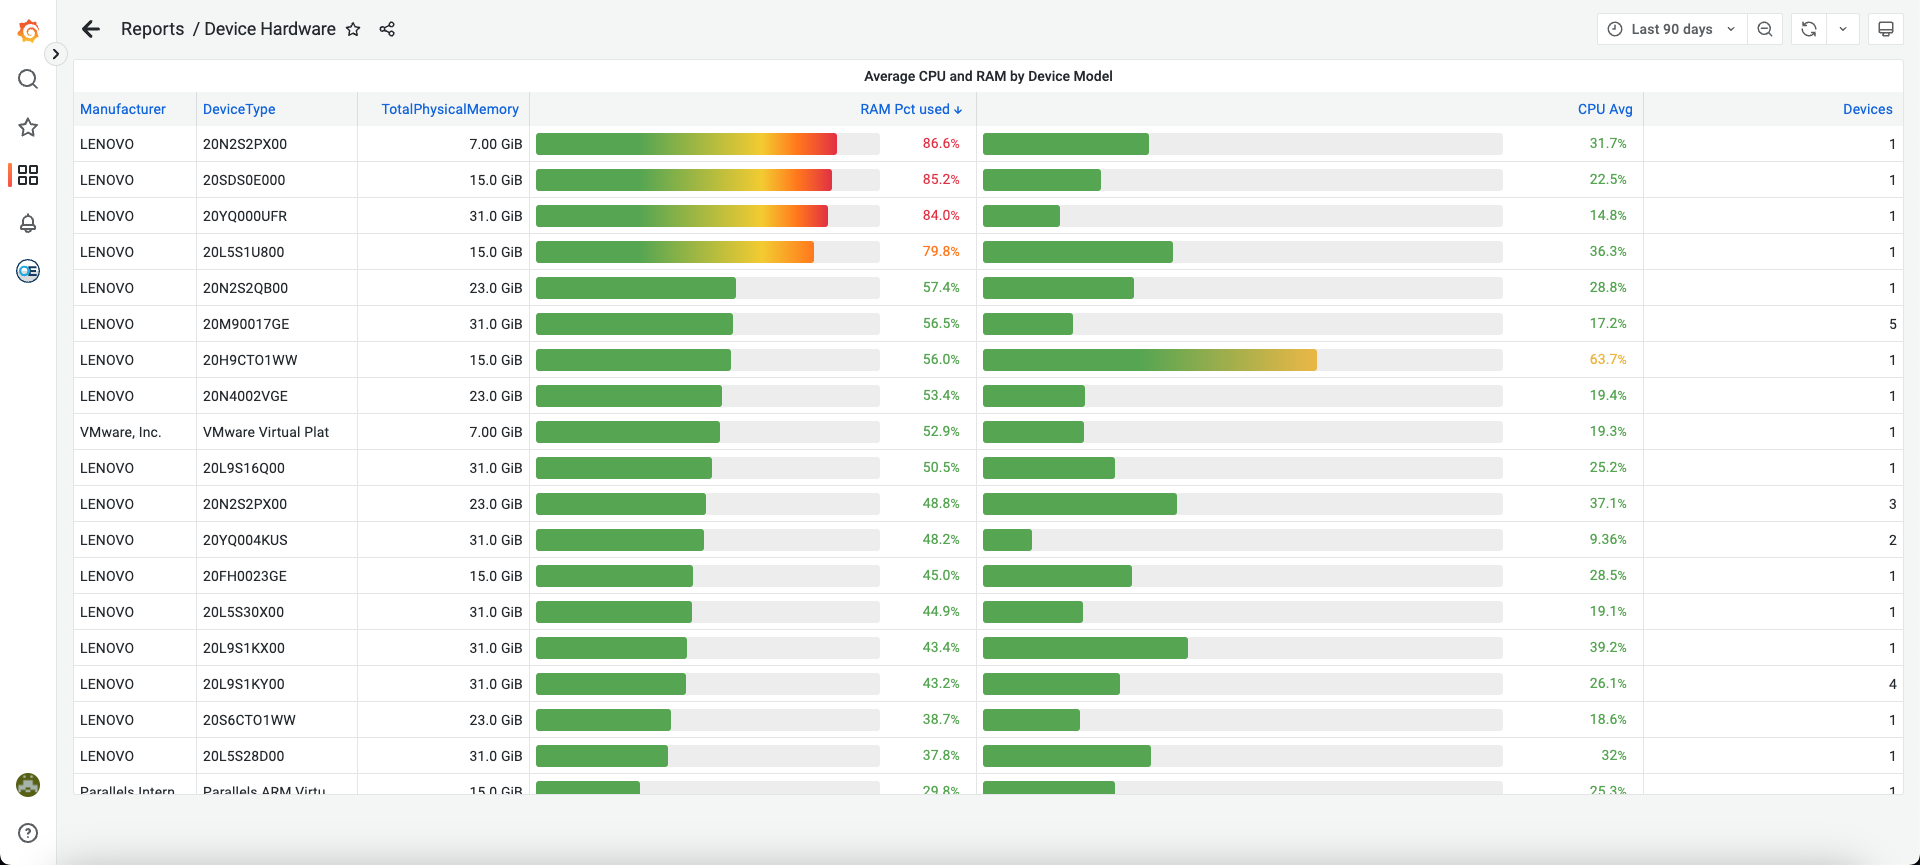Navigate to the Reports breadcrumb

pos(152,29)
